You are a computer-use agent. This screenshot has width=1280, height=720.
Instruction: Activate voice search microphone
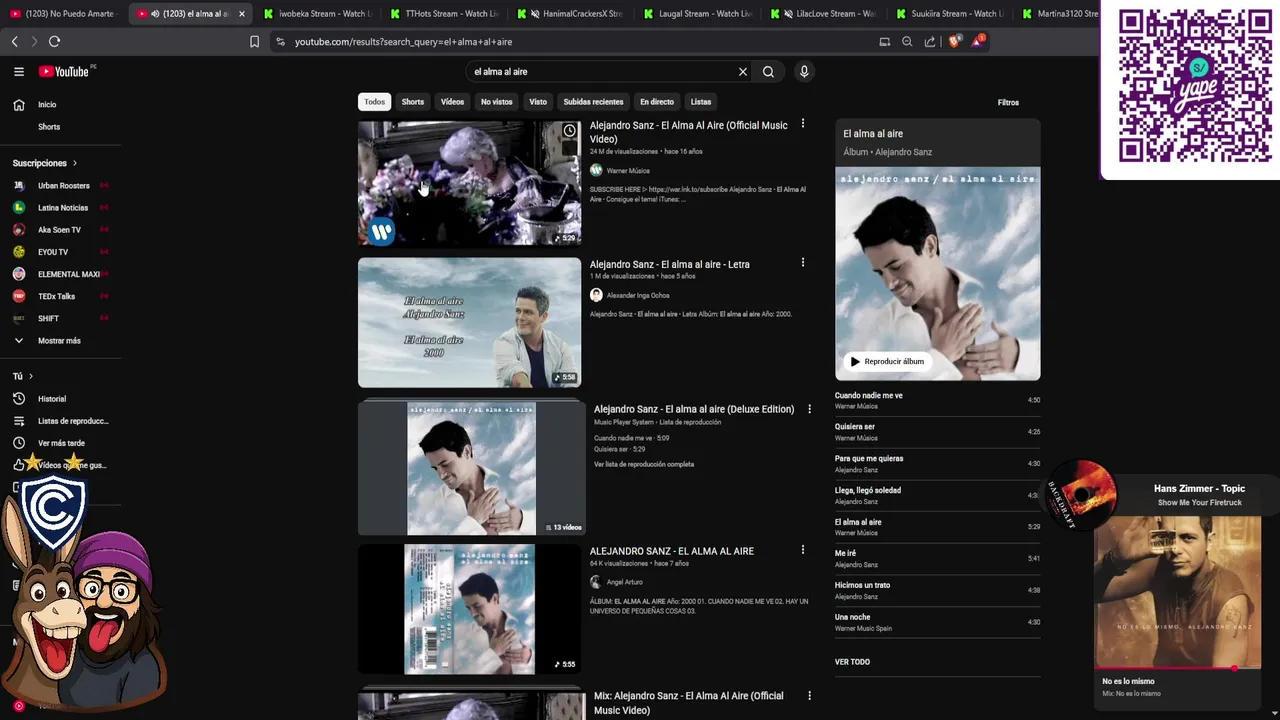803,72
